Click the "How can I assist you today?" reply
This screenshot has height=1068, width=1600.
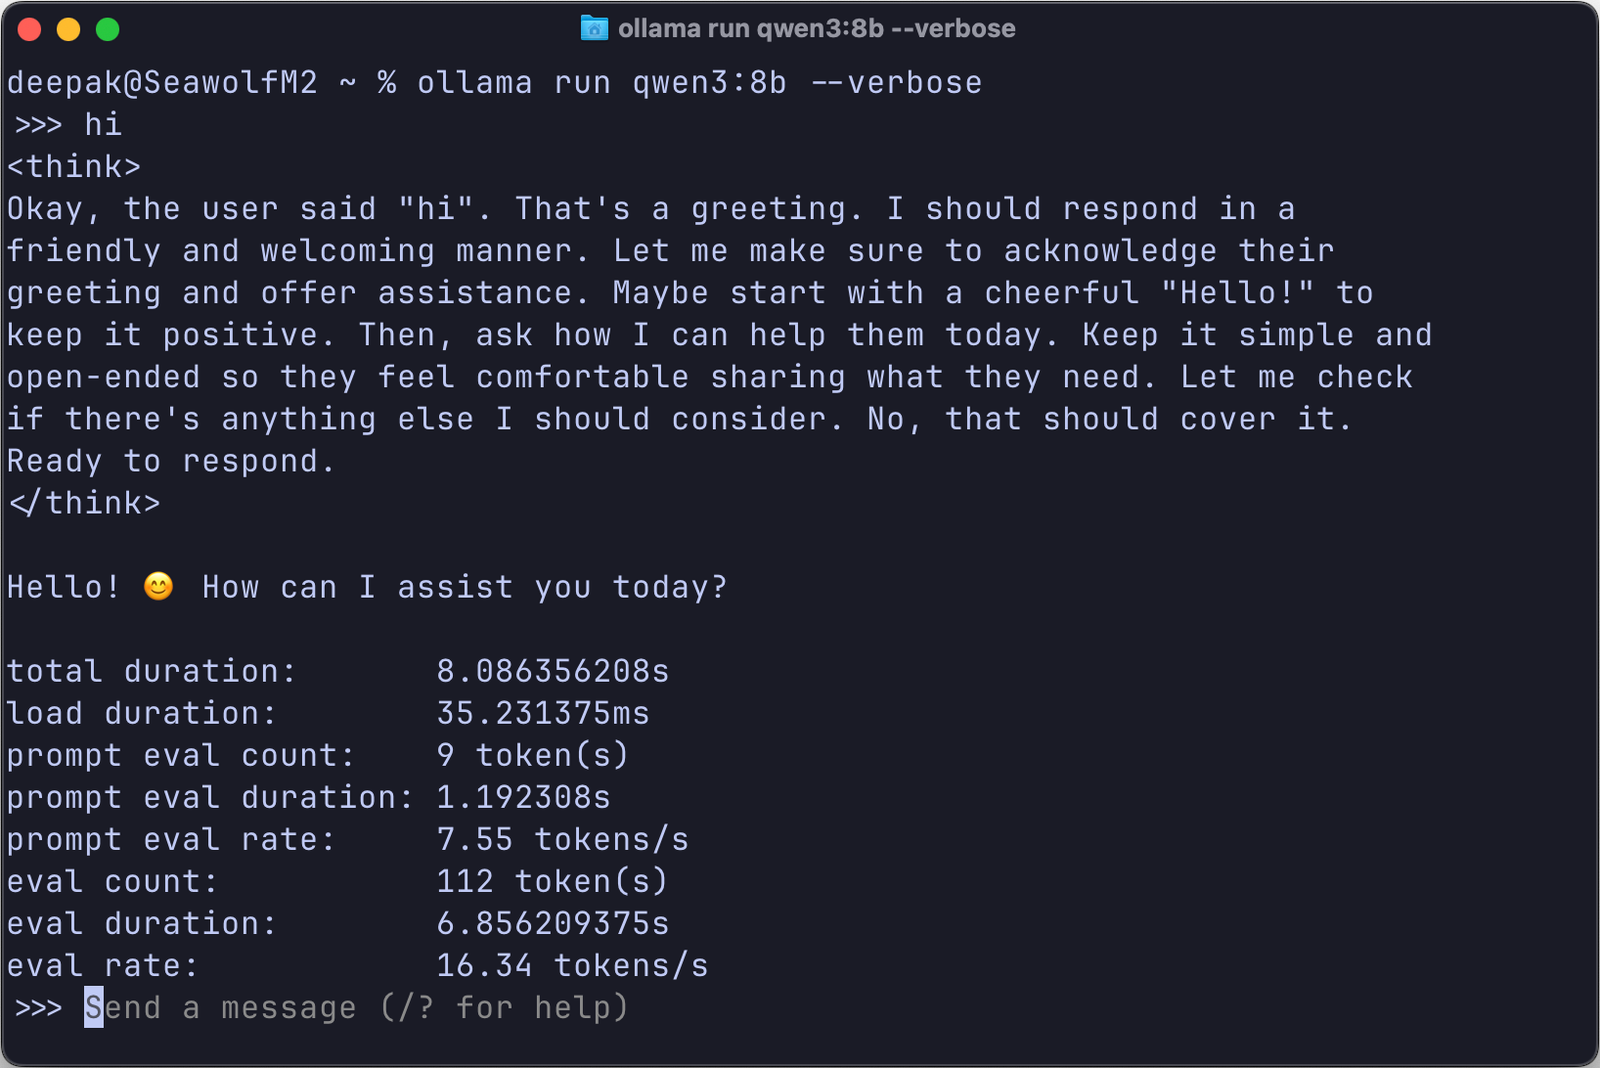tap(464, 586)
